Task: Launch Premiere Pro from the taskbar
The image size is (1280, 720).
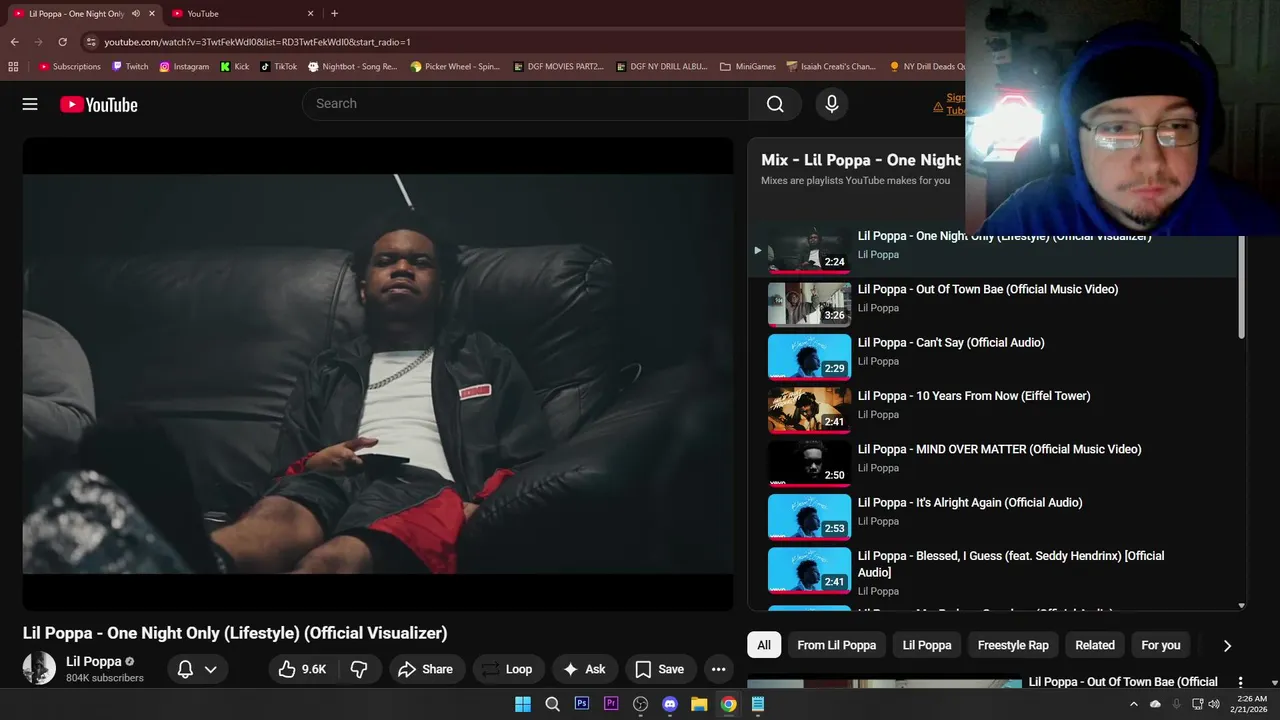Action: pyautogui.click(x=611, y=704)
